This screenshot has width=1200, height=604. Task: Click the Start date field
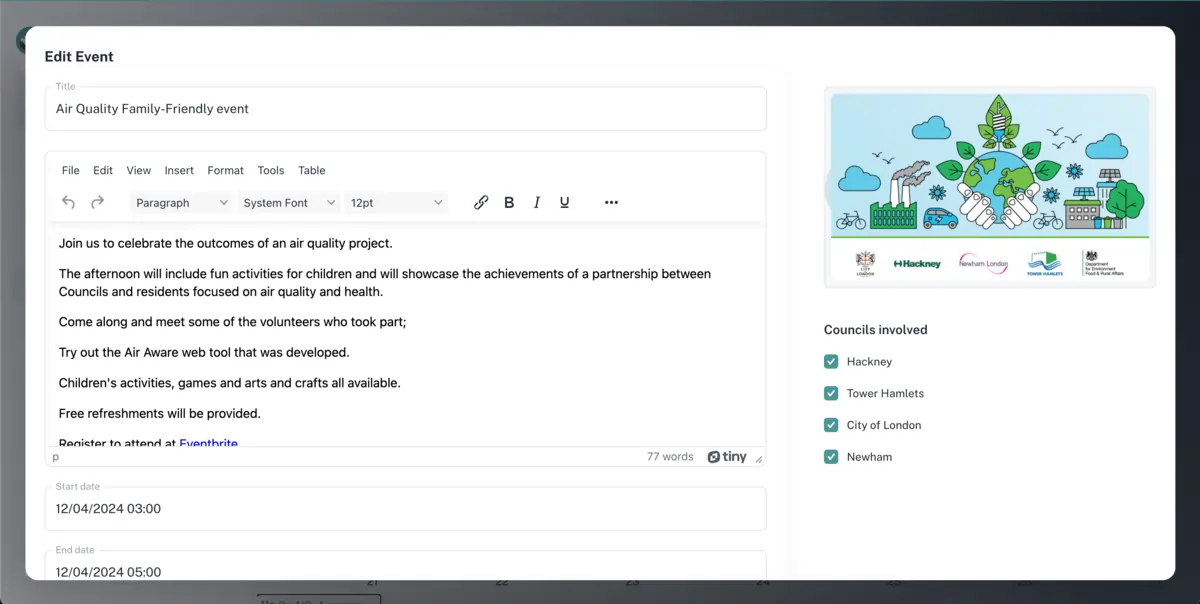pyautogui.click(x=405, y=508)
